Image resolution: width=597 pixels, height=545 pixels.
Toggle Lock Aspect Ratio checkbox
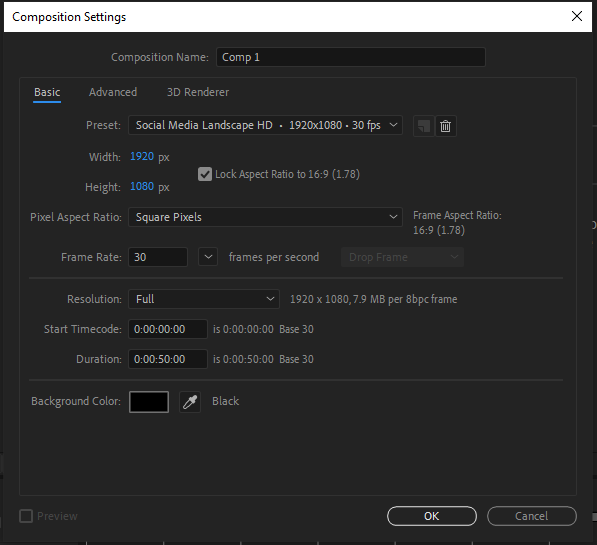coord(205,174)
